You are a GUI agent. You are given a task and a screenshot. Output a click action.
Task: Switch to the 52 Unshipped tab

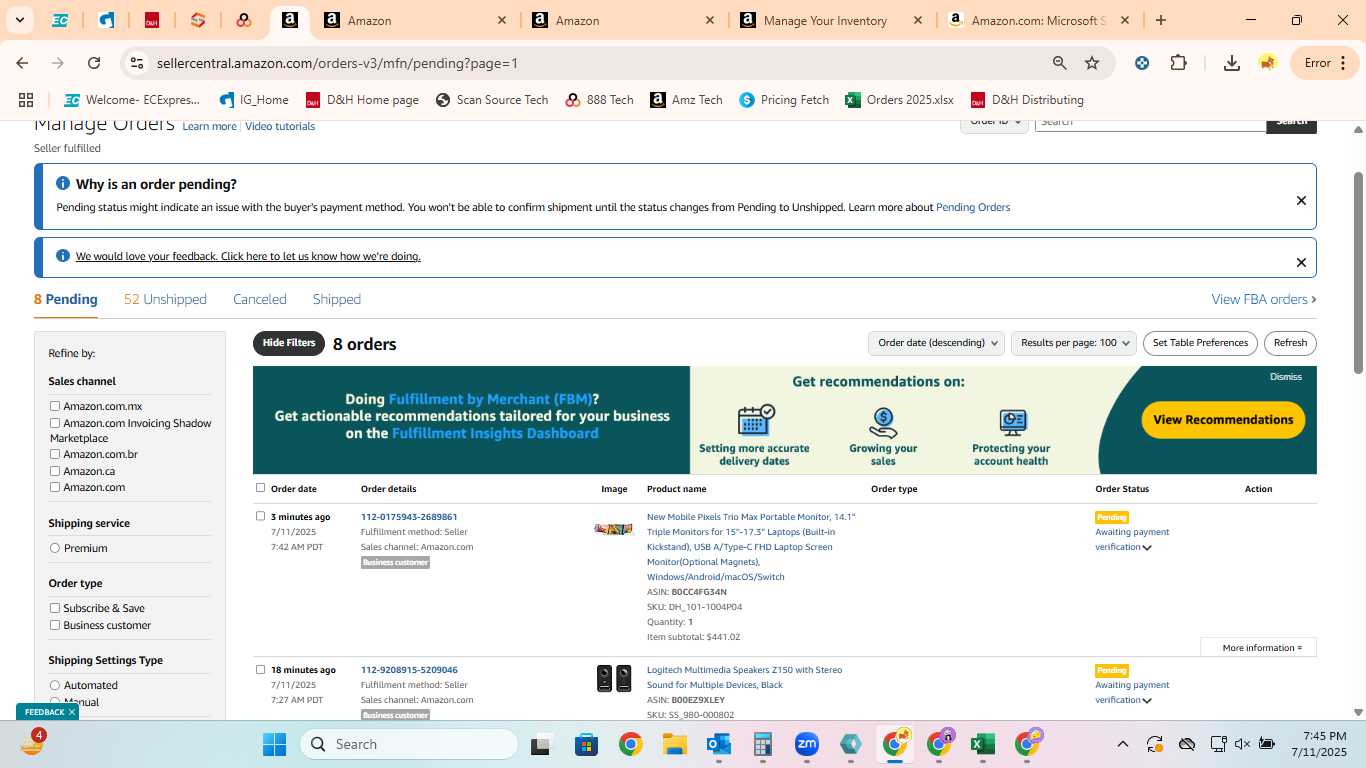coord(165,299)
